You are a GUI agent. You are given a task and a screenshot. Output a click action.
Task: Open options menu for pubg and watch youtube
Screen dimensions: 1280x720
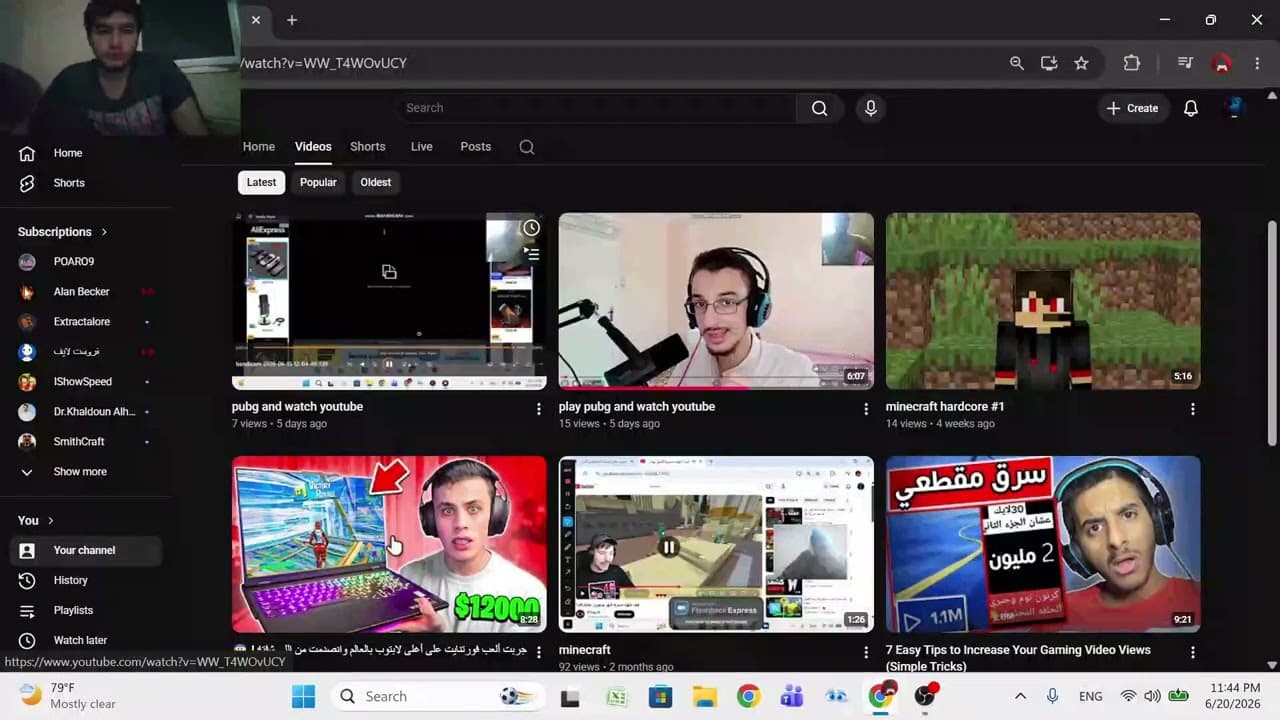[539, 409]
